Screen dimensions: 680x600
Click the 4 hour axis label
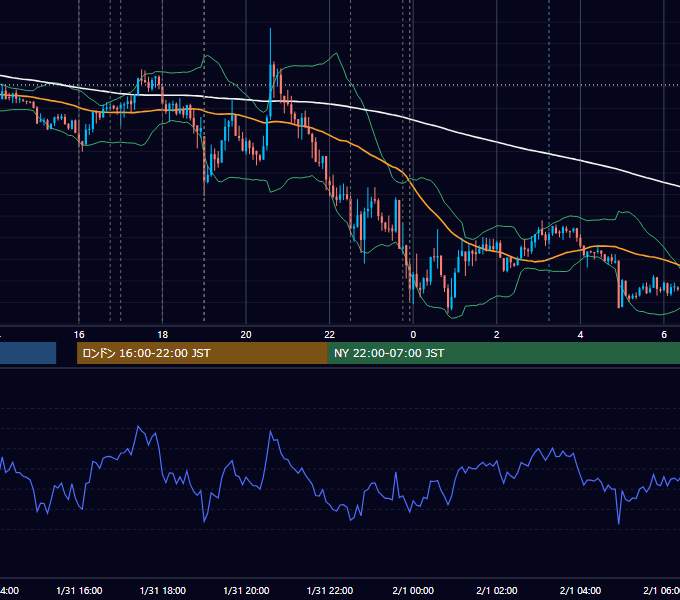[580, 335]
